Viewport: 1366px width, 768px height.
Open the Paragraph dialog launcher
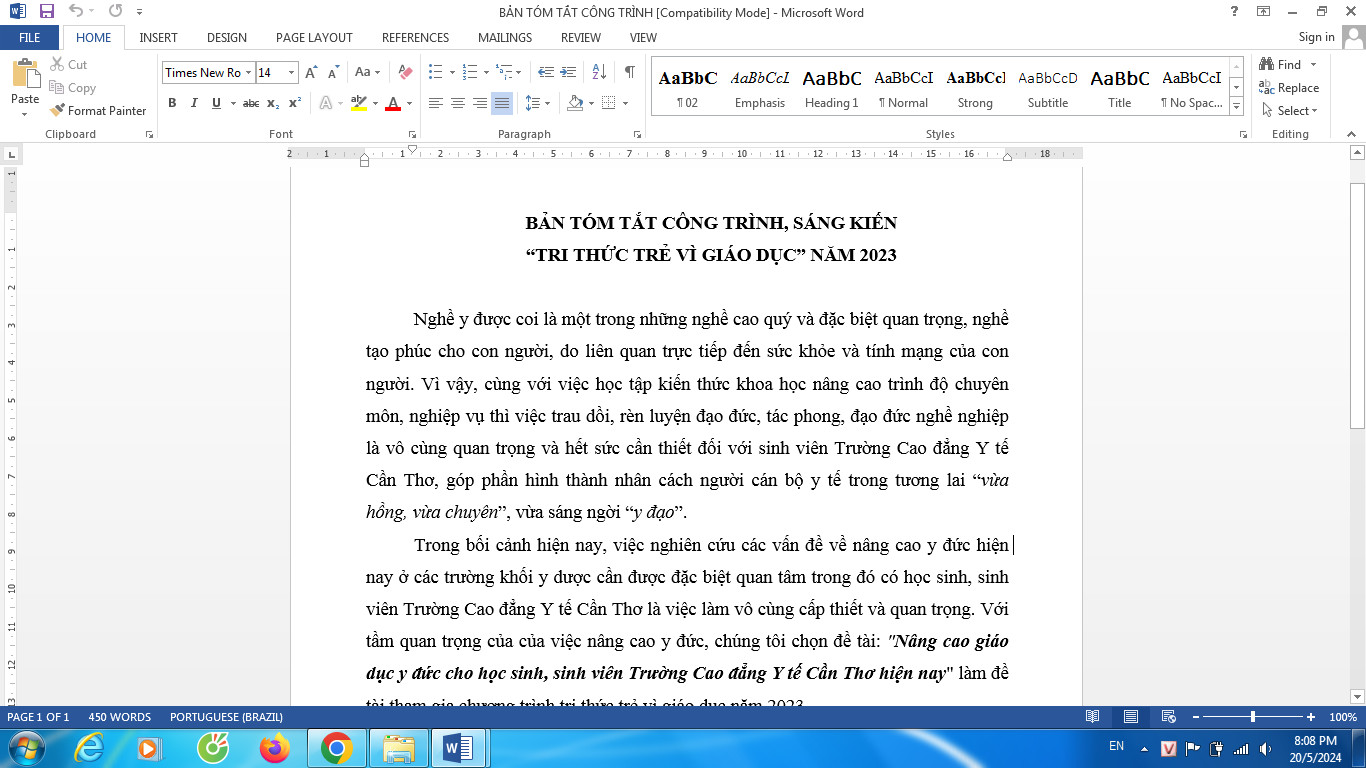(637, 134)
